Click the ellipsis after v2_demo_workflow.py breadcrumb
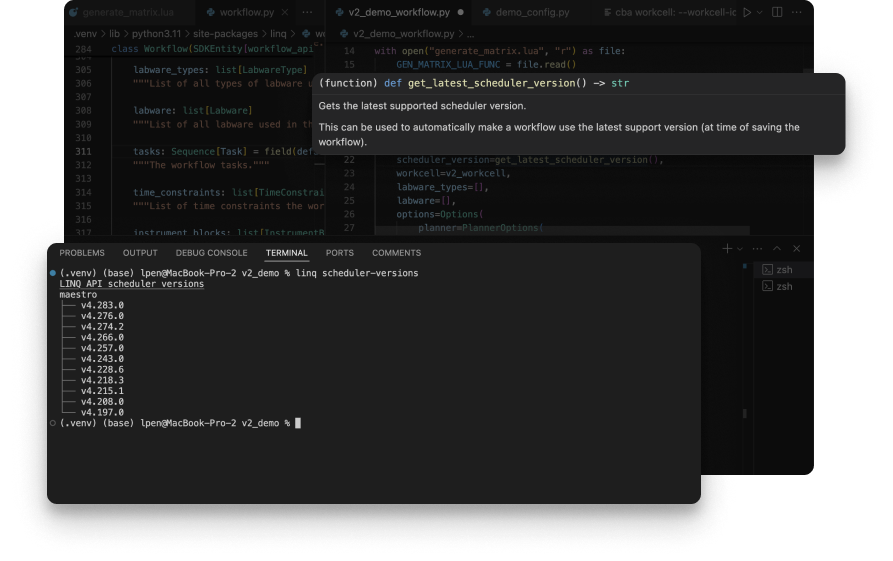Image resolution: width=893 pixels, height=561 pixels. [x=470, y=34]
